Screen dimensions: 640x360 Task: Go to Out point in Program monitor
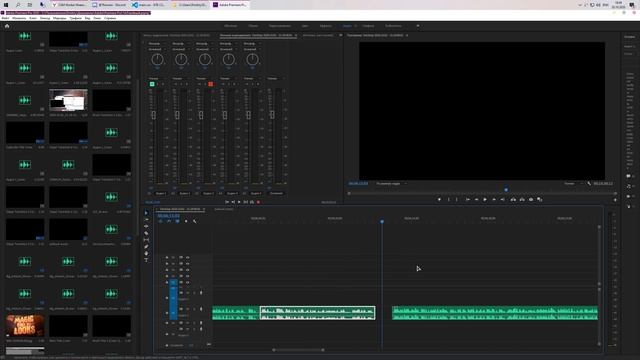tap(502, 200)
